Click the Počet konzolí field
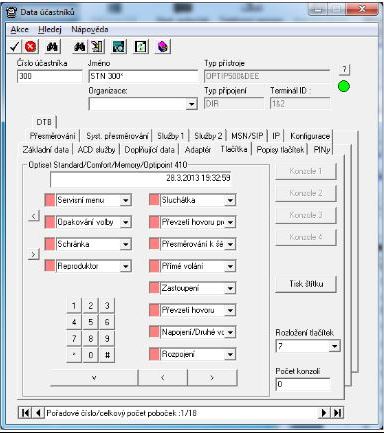The height and width of the screenshot is (433, 384). [x=303, y=384]
